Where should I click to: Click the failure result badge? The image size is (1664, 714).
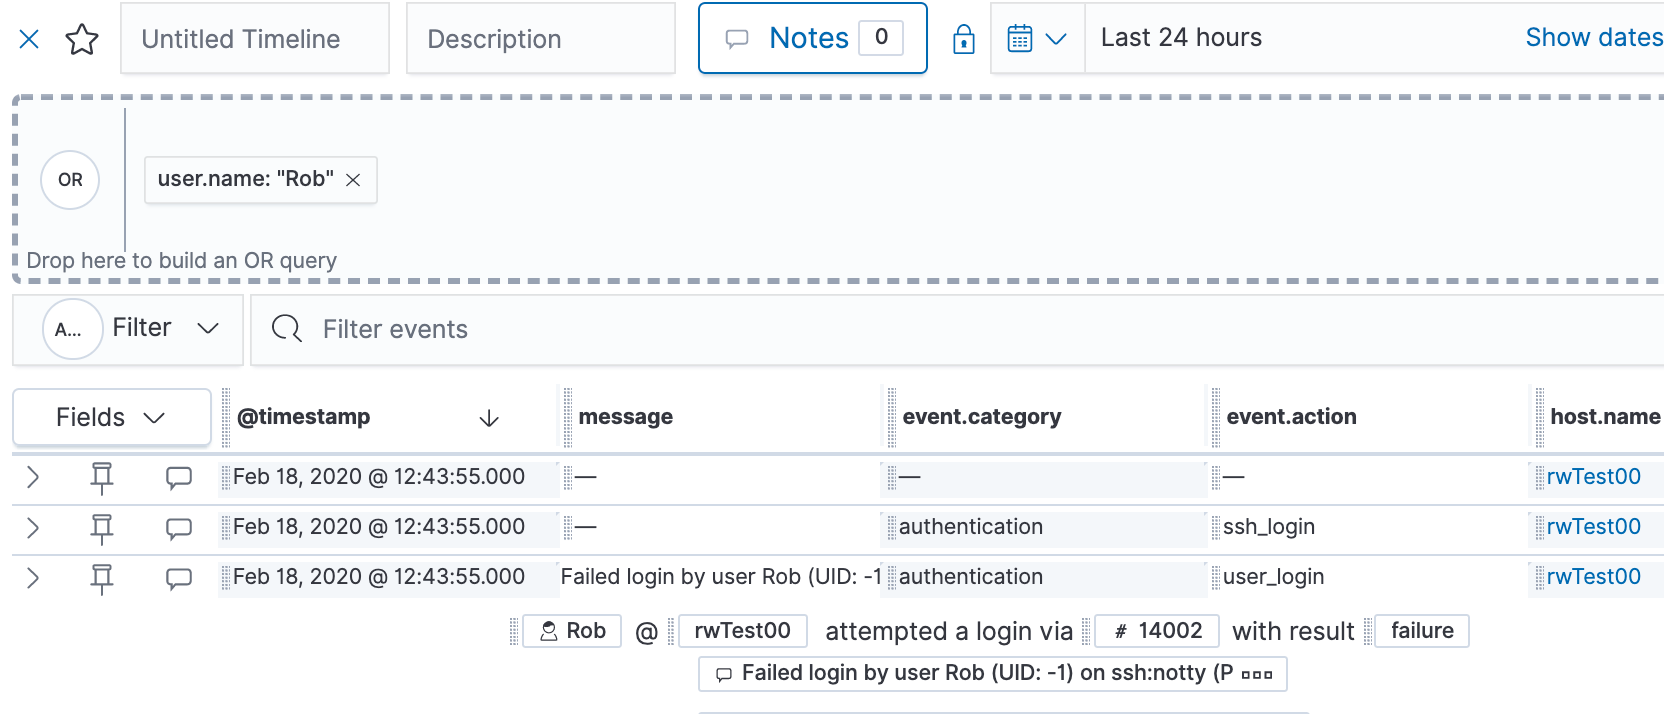[1422, 631]
